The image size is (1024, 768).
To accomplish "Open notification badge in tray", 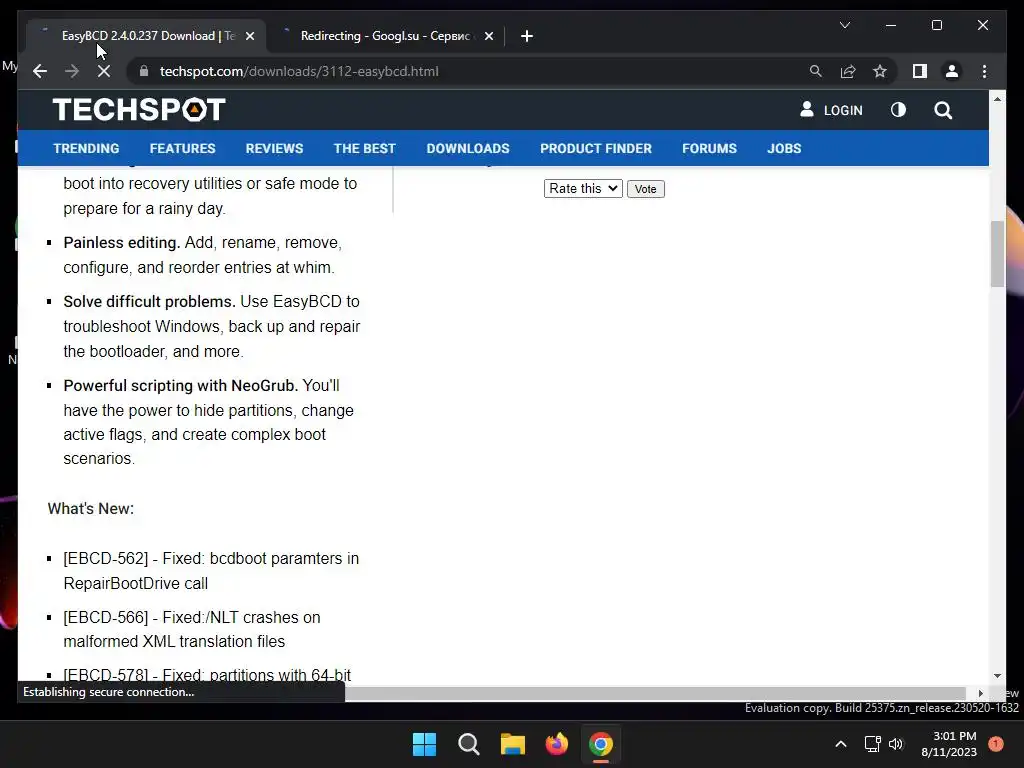I will point(996,744).
